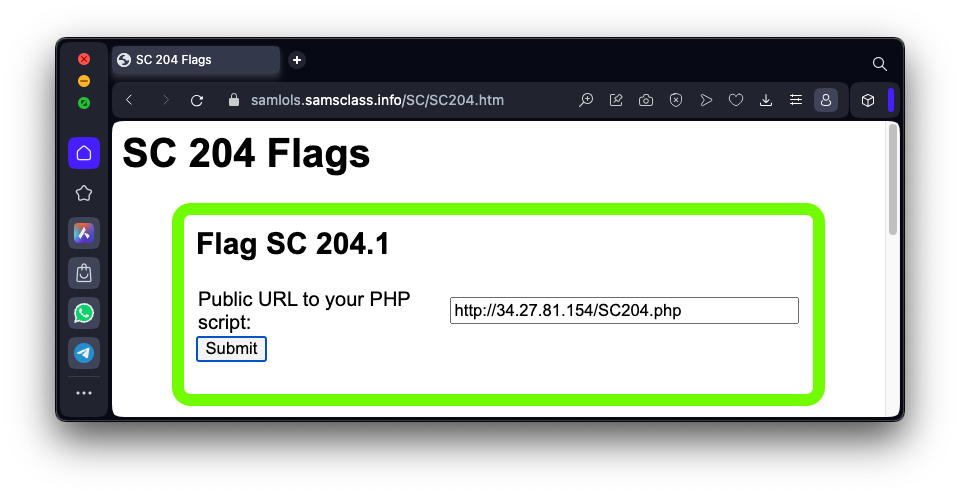Open Telegram in sidebar
The width and height of the screenshot is (960, 495).
coord(84,353)
